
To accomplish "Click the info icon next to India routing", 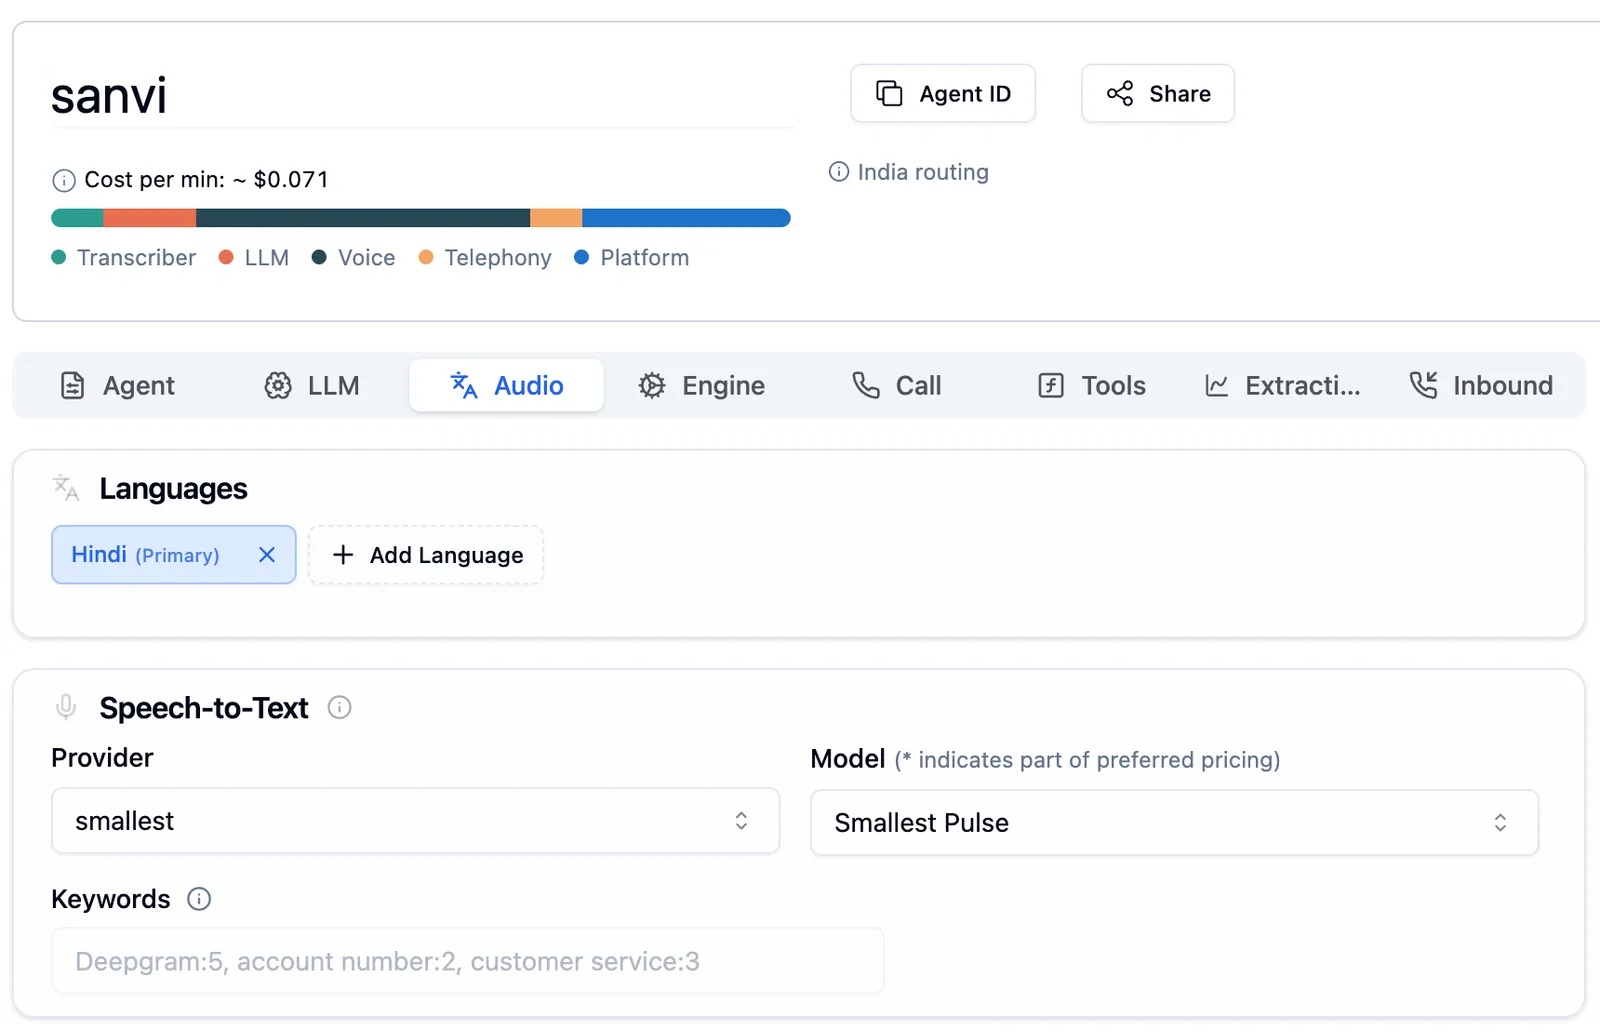I will (x=839, y=172).
